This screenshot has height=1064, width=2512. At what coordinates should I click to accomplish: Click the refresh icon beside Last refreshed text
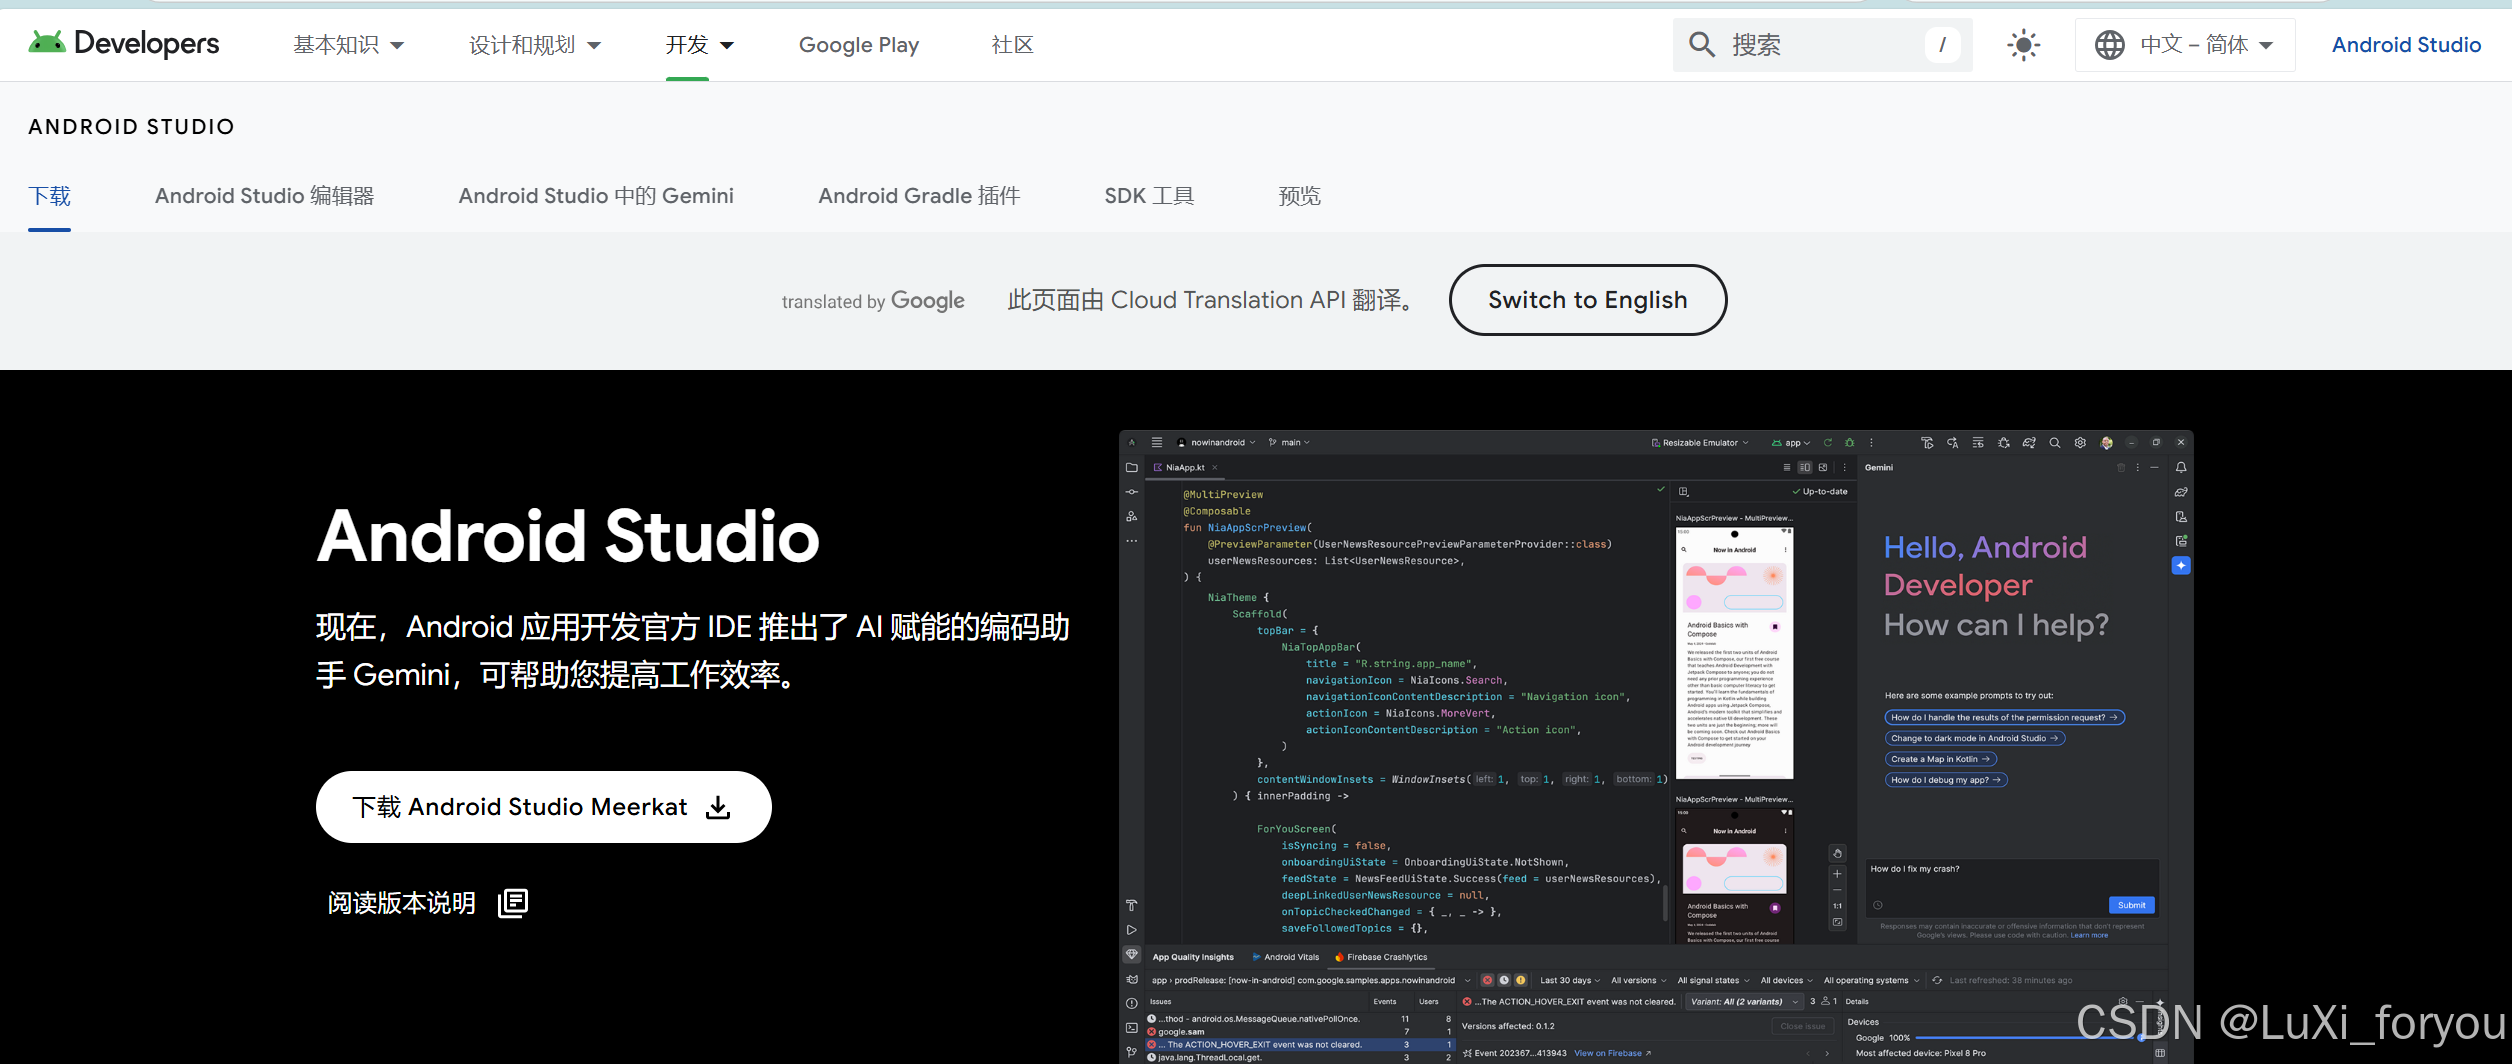pyautogui.click(x=1937, y=980)
